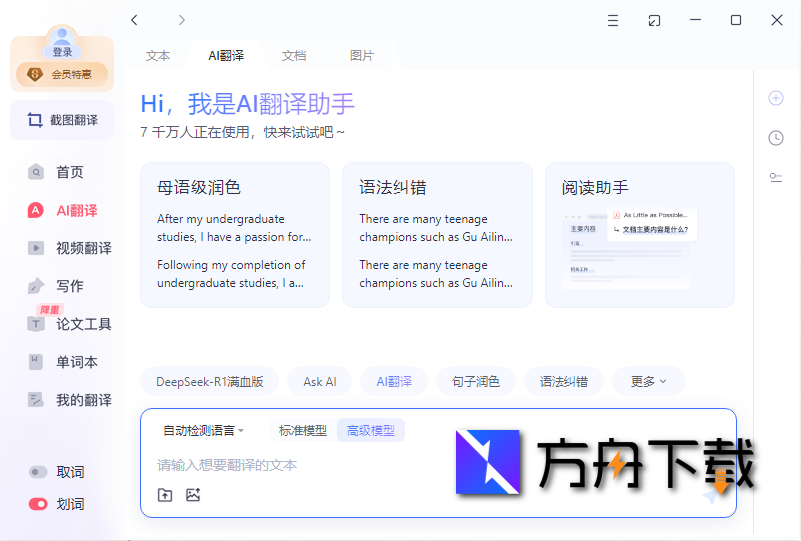Toggle the 划词 switch off

pos(38,504)
